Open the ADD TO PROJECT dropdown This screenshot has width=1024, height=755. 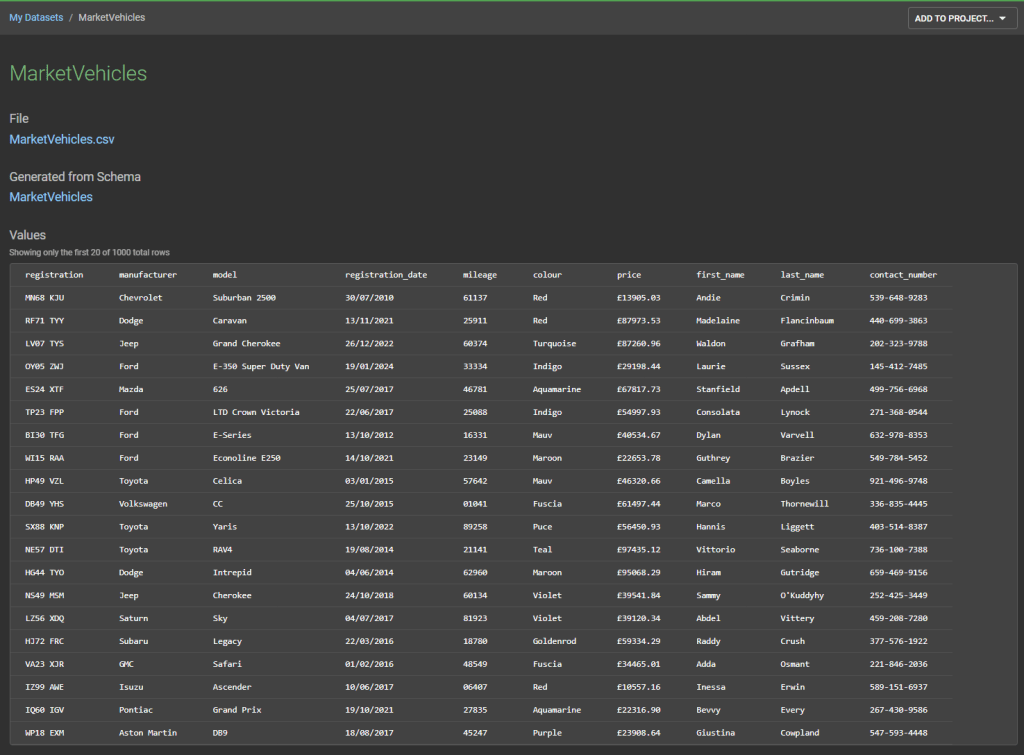[x=961, y=18]
